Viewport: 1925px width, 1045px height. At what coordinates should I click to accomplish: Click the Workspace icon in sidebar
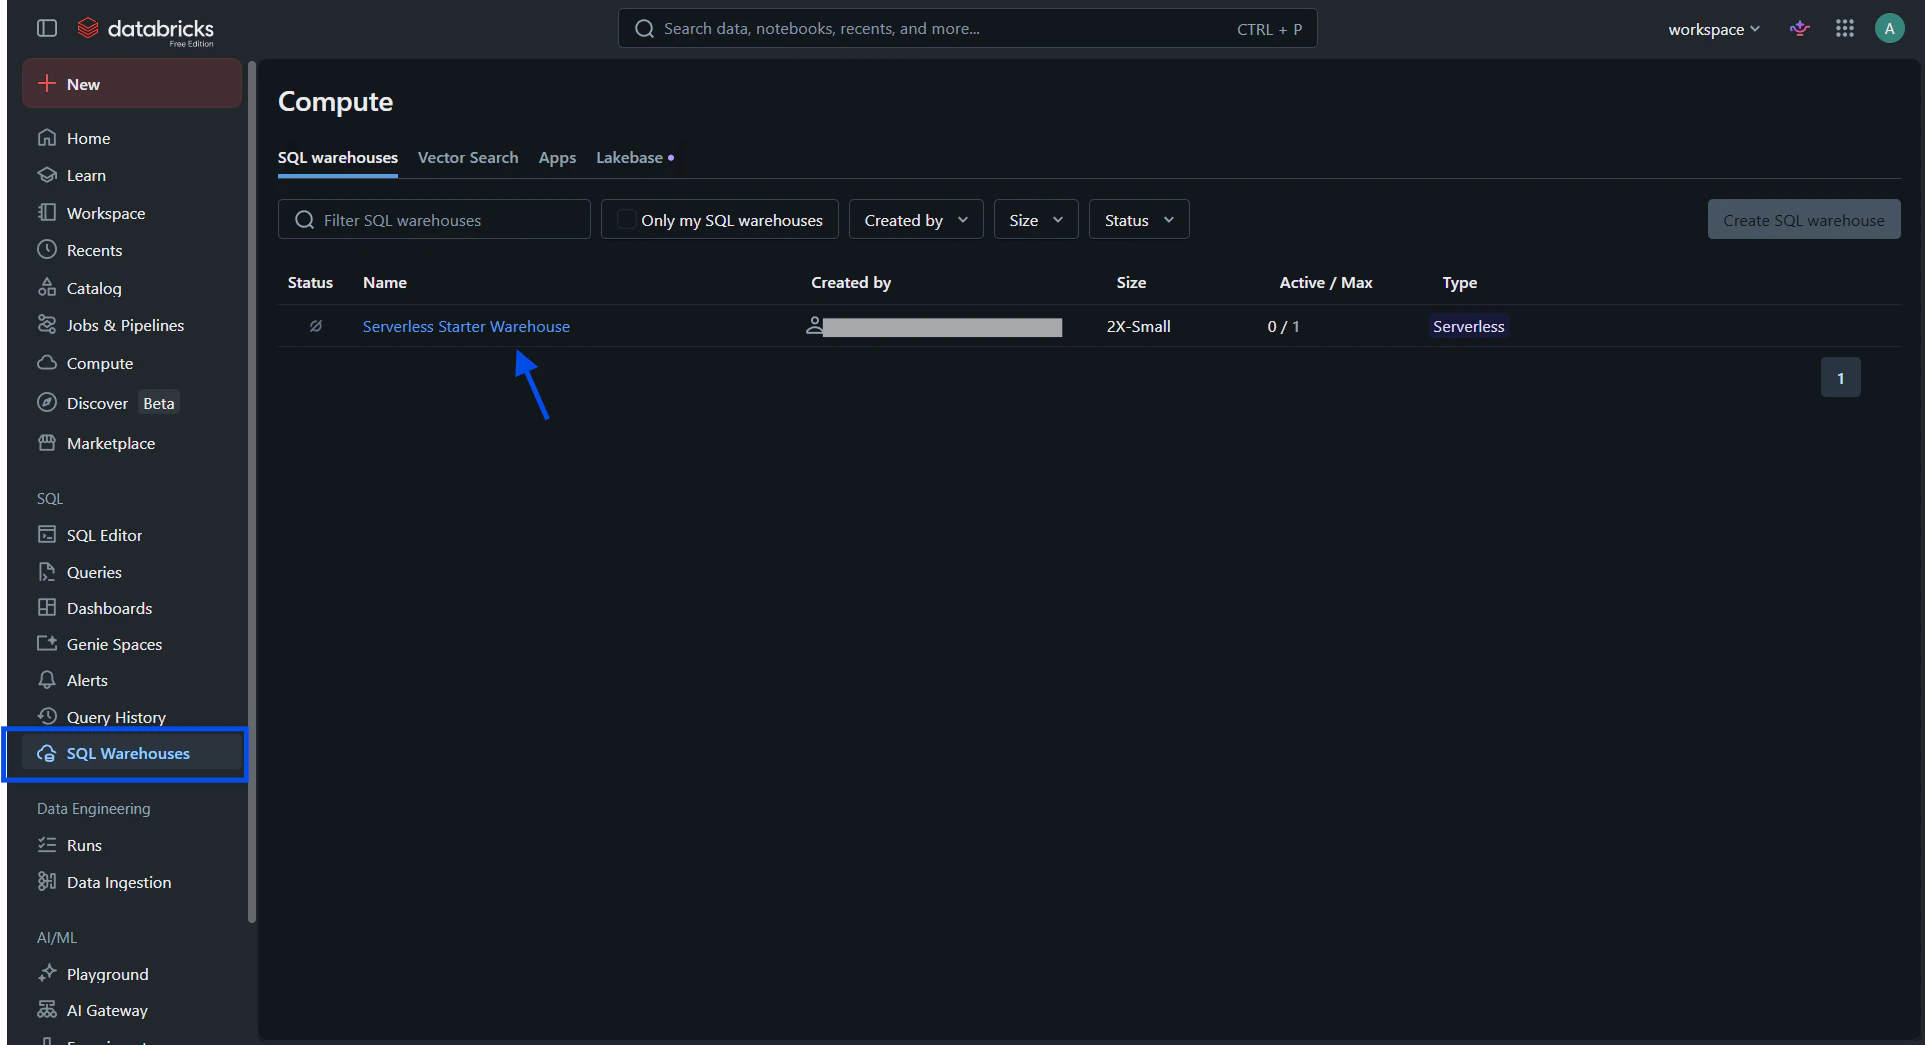point(47,212)
